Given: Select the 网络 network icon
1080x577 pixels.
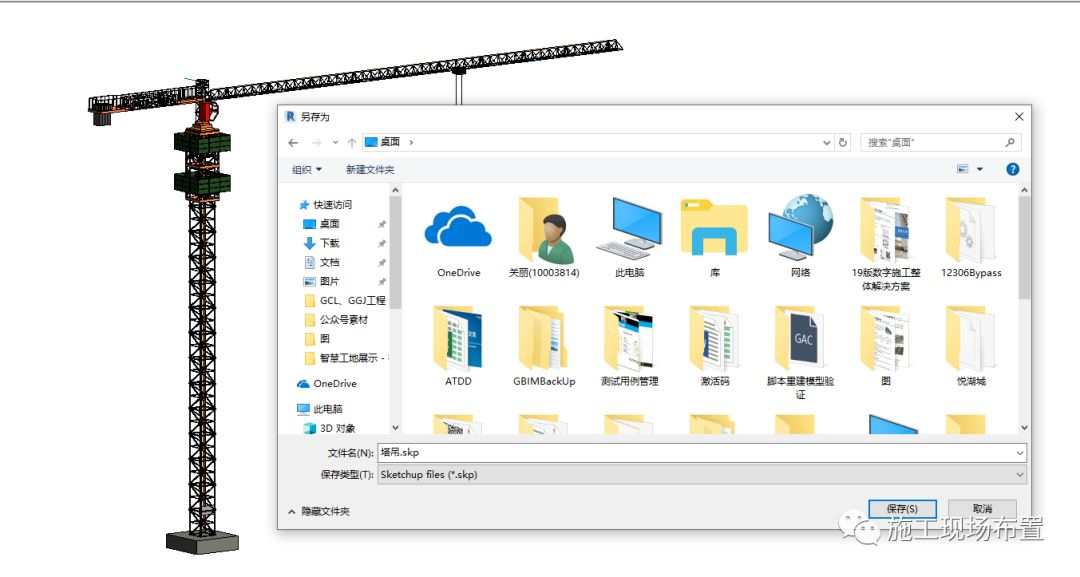Looking at the screenshot, I should click(x=800, y=238).
